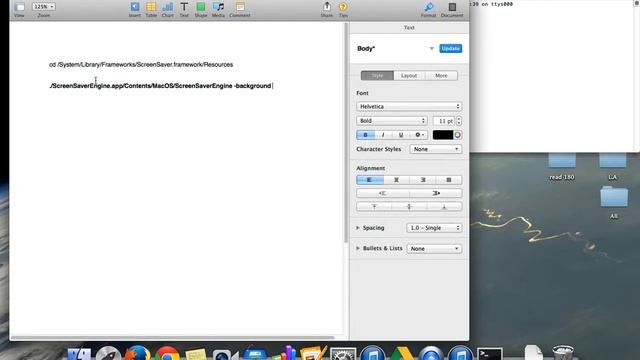The image size is (640, 360).
Task: Expand the Bullets & Lists disclosure triangle
Action: pos(358,248)
